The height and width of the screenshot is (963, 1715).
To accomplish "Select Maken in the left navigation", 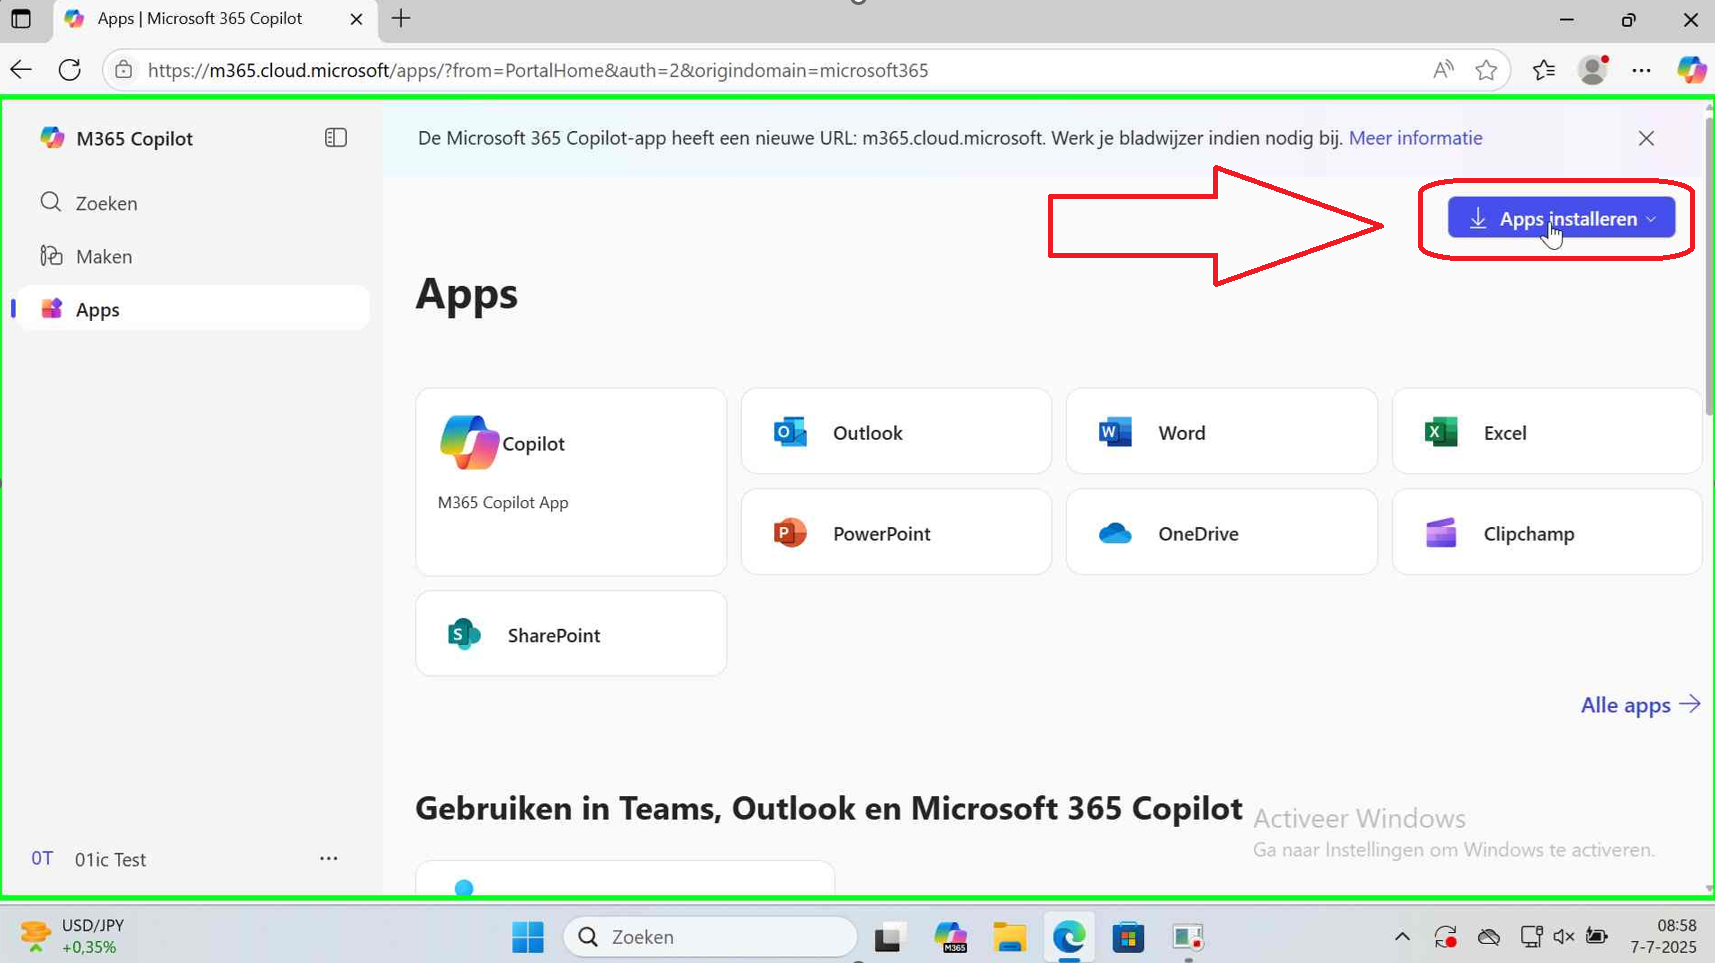I will point(103,256).
